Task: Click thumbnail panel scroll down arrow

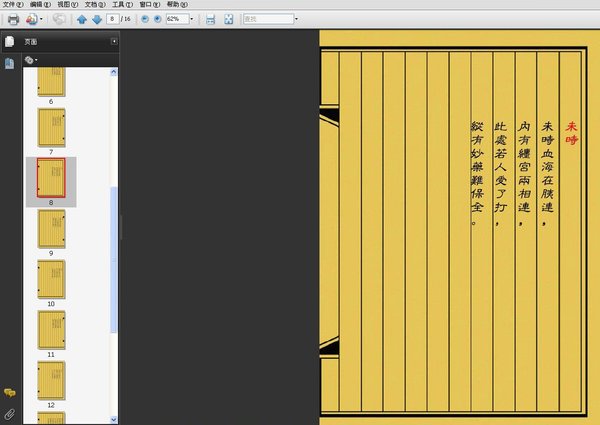Action: 114,420
